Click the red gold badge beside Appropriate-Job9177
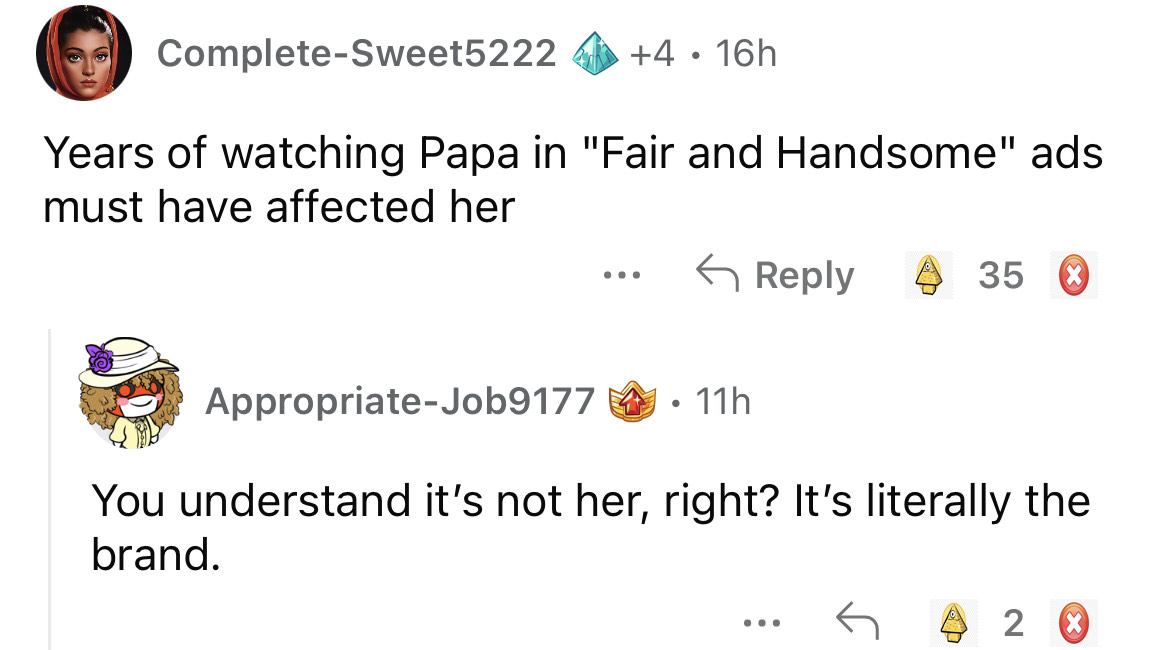This screenshot has width=1170, height=650. click(x=630, y=402)
